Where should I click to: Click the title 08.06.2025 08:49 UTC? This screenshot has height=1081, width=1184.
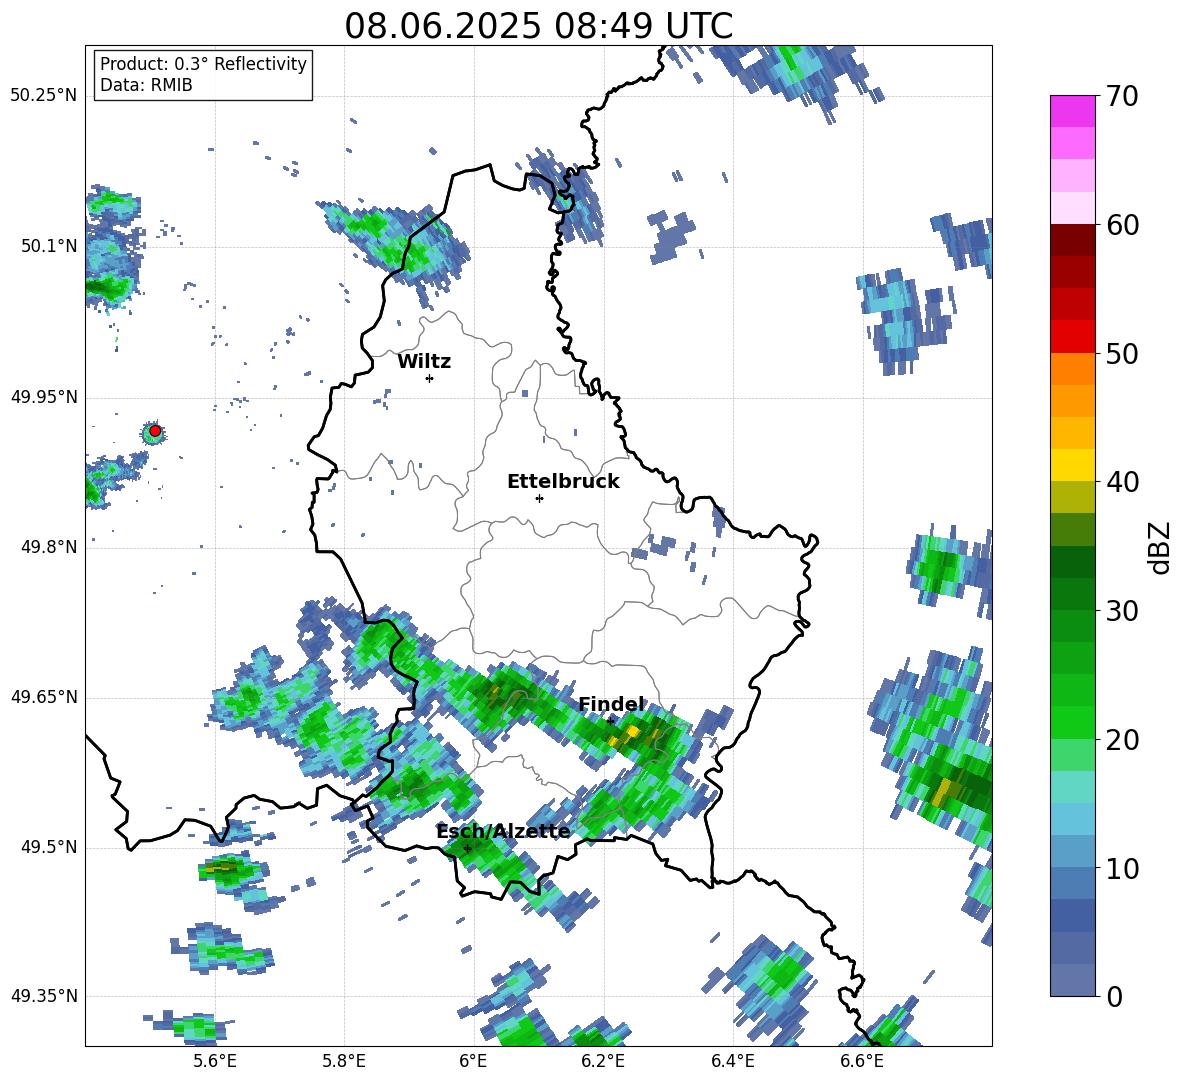point(538,26)
